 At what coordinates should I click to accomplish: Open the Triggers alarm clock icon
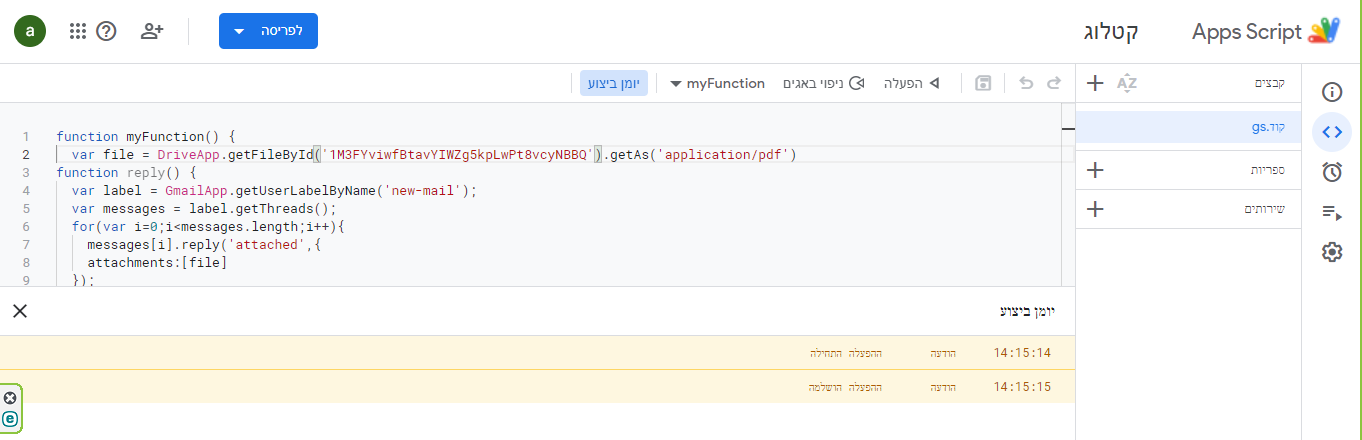tap(1331, 172)
